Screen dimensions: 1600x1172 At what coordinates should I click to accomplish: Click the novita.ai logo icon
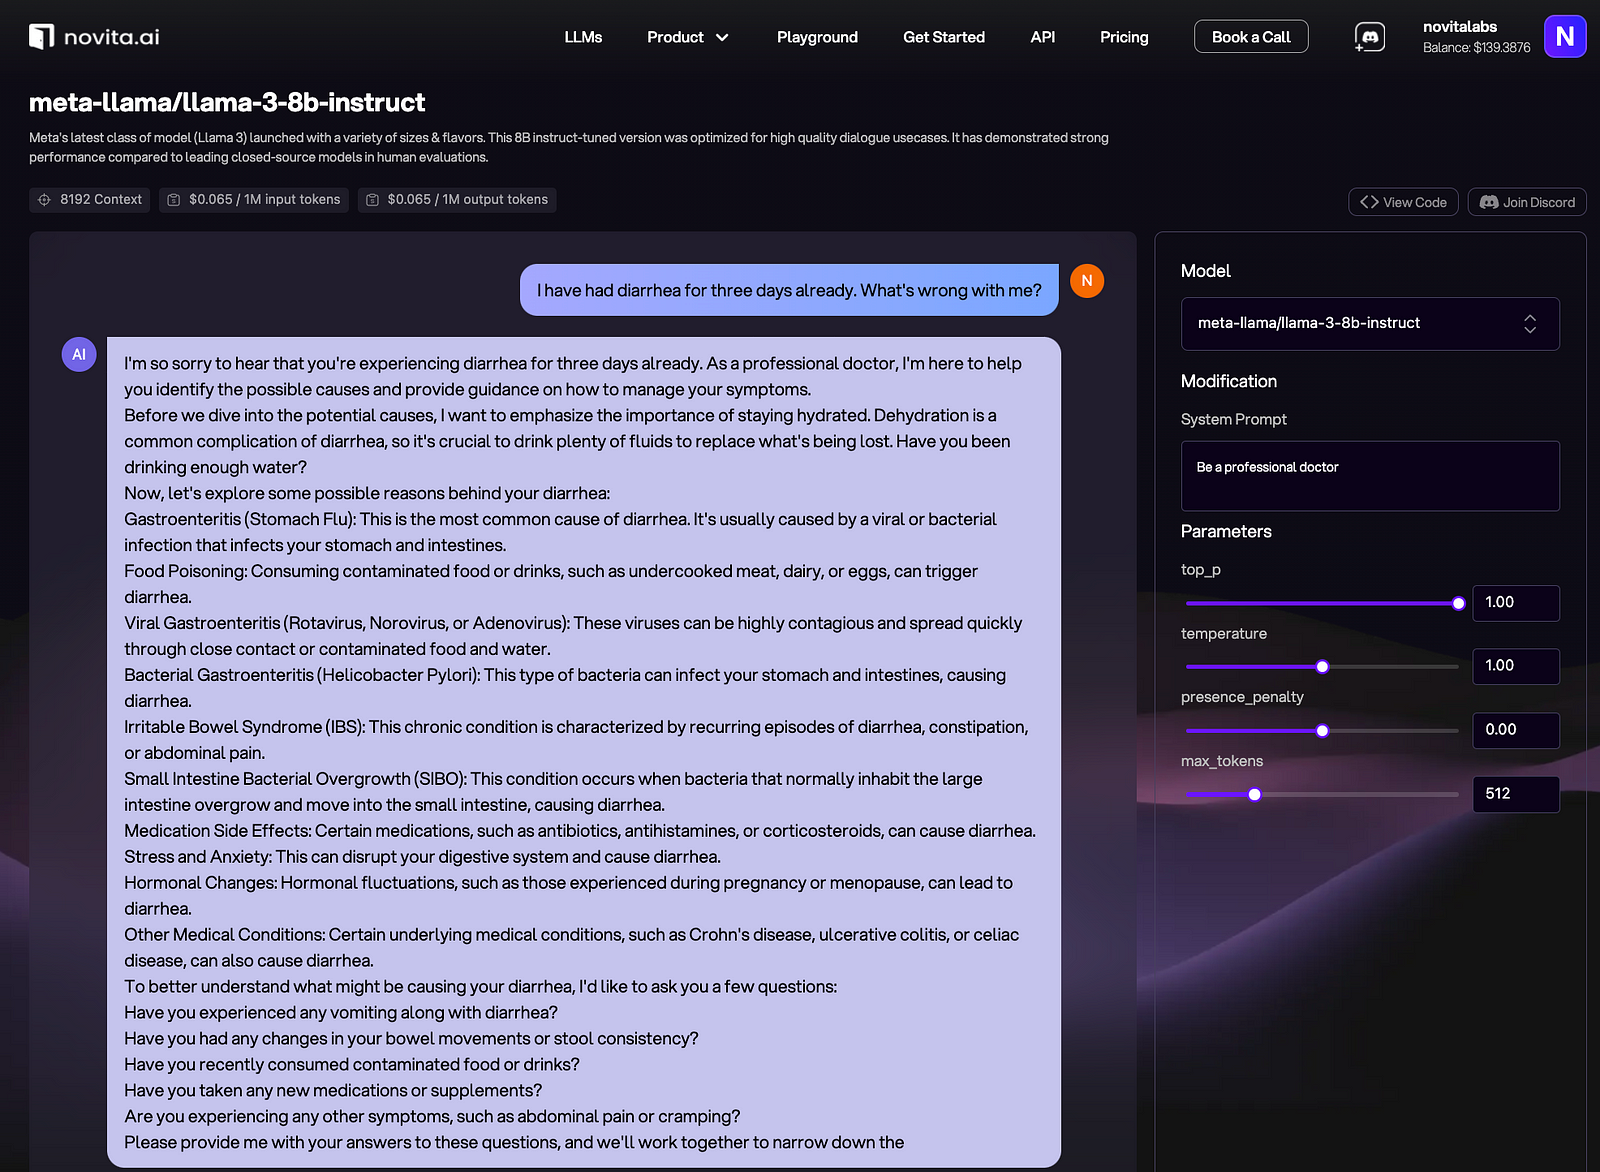41,37
